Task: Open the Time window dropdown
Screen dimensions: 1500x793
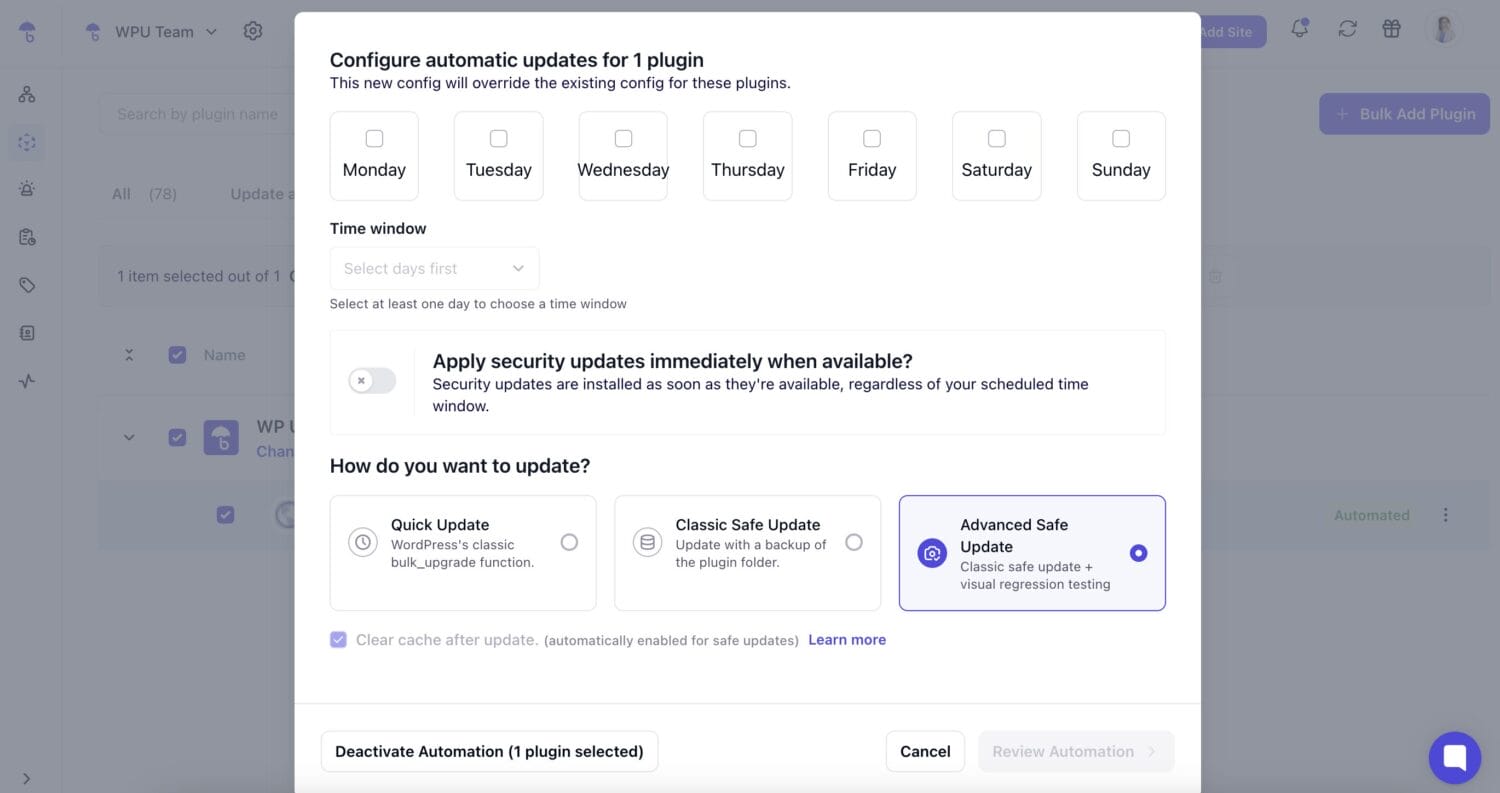Action: coord(434,268)
